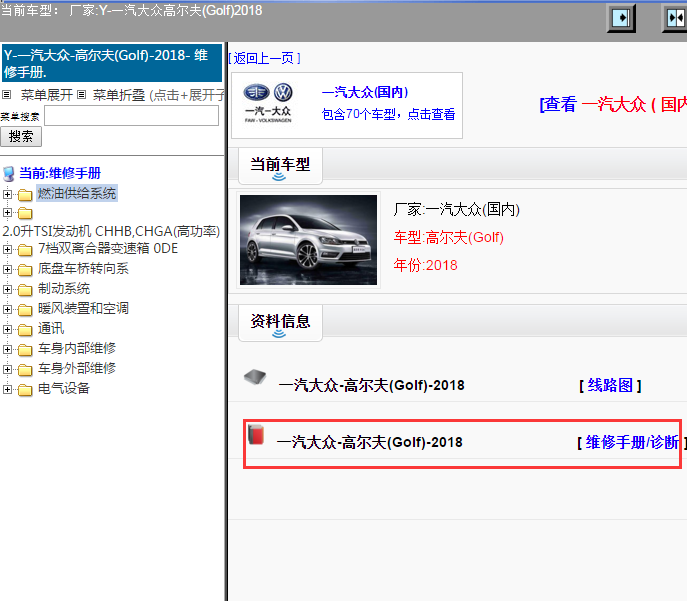Select 暖风装置和空调 item
This screenshot has width=687, height=601.
click(83, 308)
